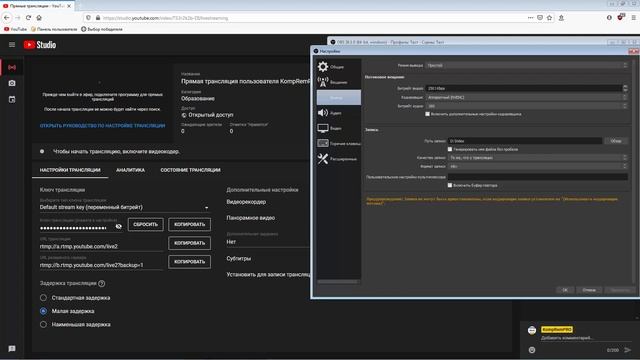This screenshot has height=360, width=640.
Task: Open the Default stream key dropdown
Action: (x=124, y=207)
